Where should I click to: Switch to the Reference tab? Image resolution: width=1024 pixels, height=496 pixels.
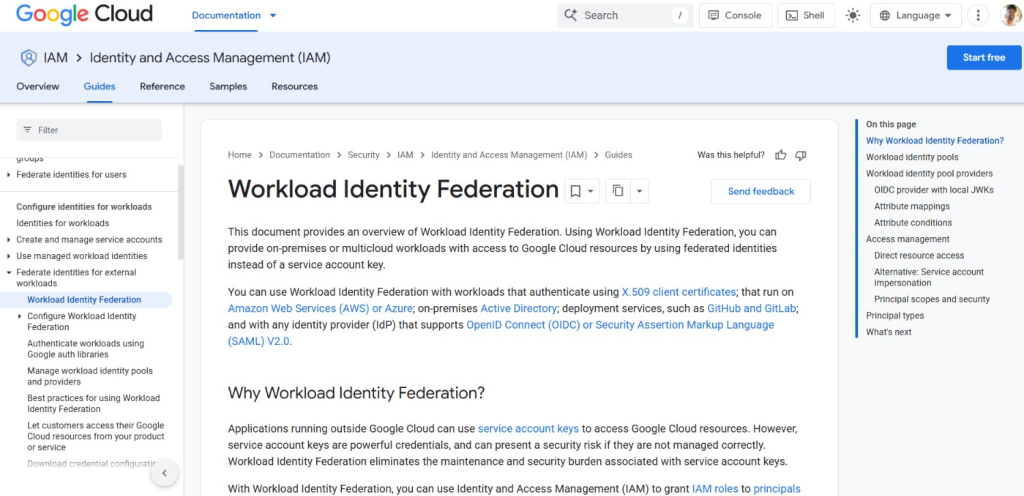coord(163,86)
